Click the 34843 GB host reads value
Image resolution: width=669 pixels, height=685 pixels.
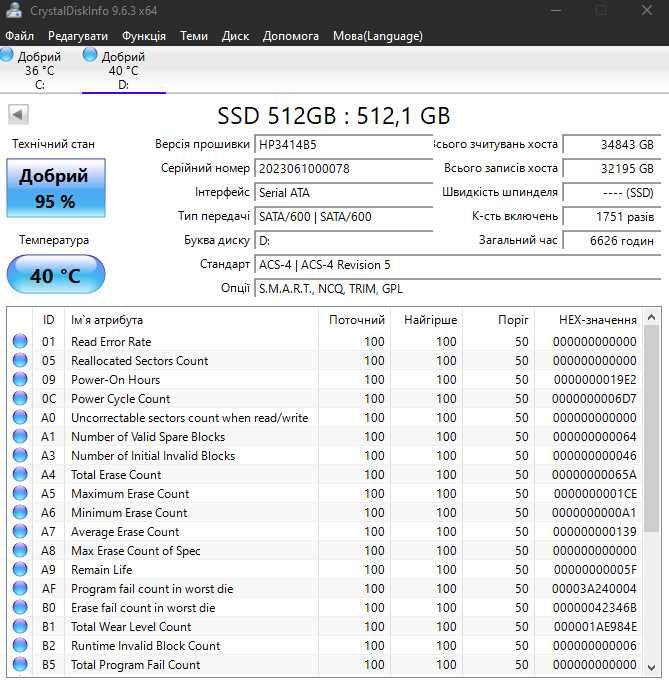612,145
